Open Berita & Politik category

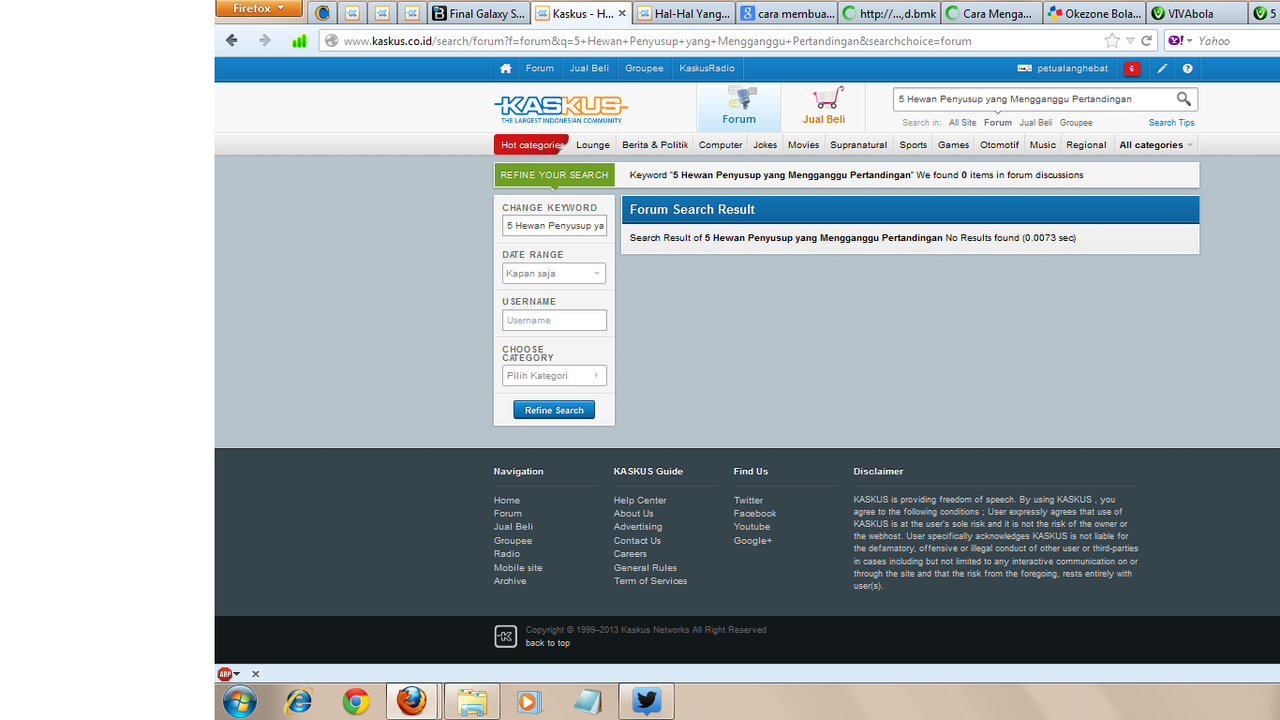pos(655,145)
